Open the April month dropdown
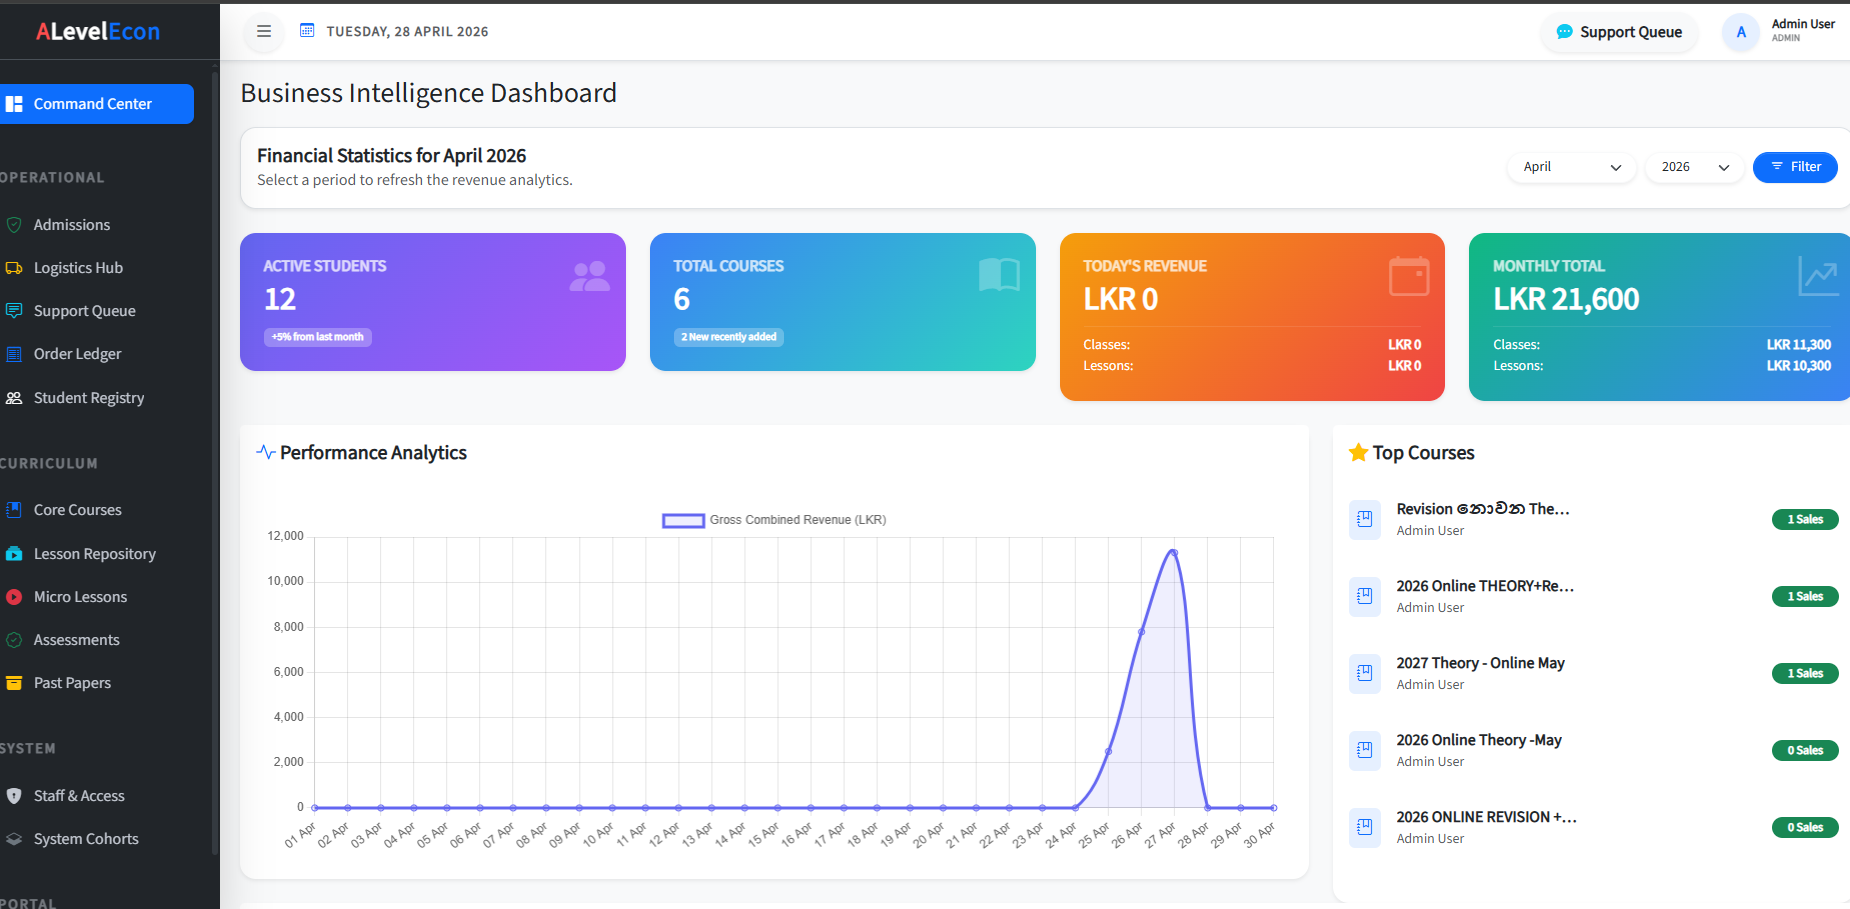1850x909 pixels. click(x=1572, y=167)
